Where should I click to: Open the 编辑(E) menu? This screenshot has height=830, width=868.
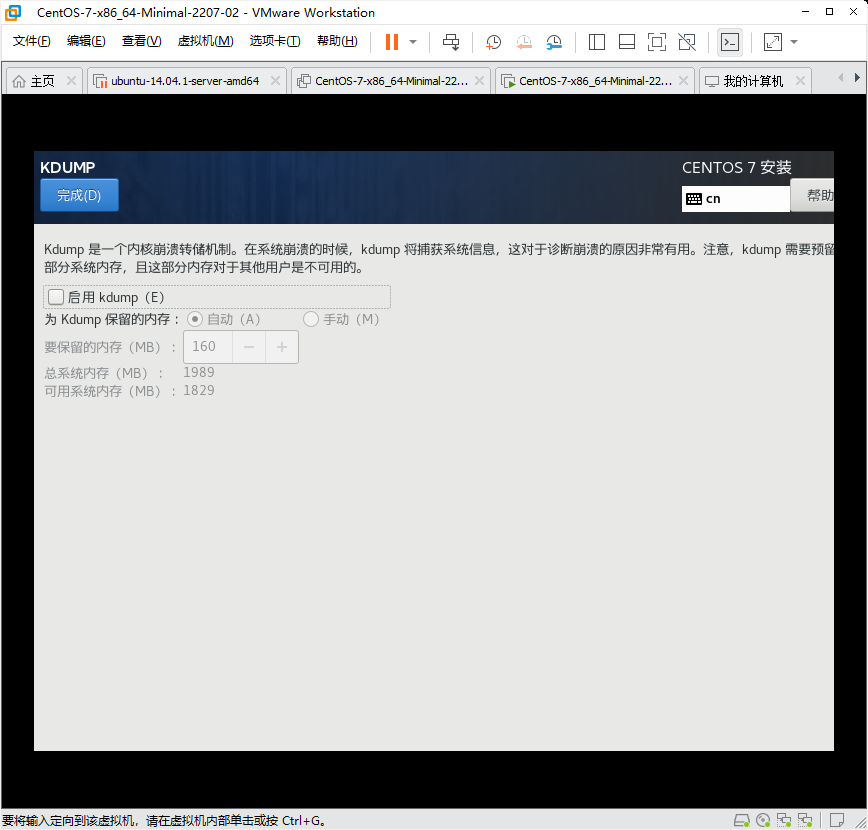pyautogui.click(x=86, y=41)
